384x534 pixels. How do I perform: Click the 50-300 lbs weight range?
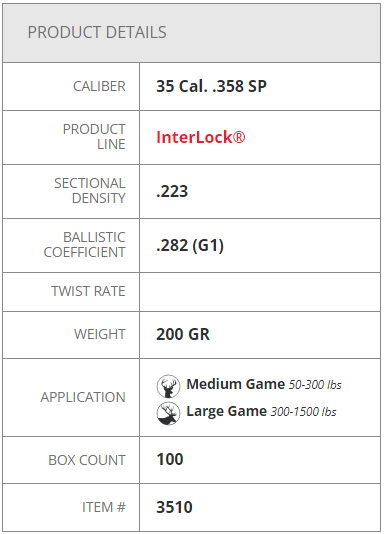[x=315, y=385]
